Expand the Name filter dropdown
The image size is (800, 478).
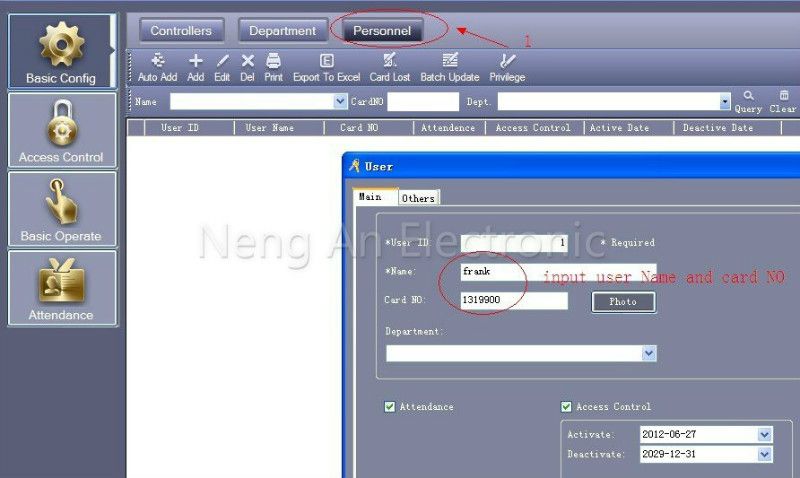pos(340,102)
